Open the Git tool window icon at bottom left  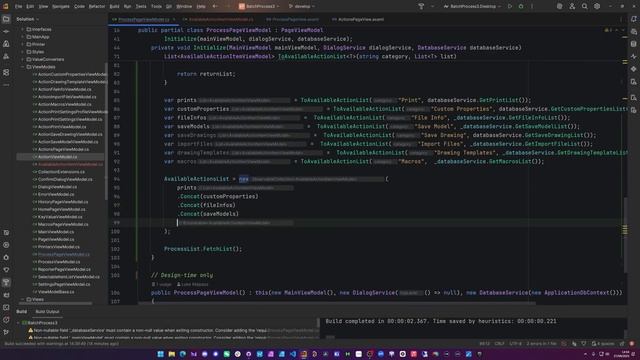pos(6,332)
